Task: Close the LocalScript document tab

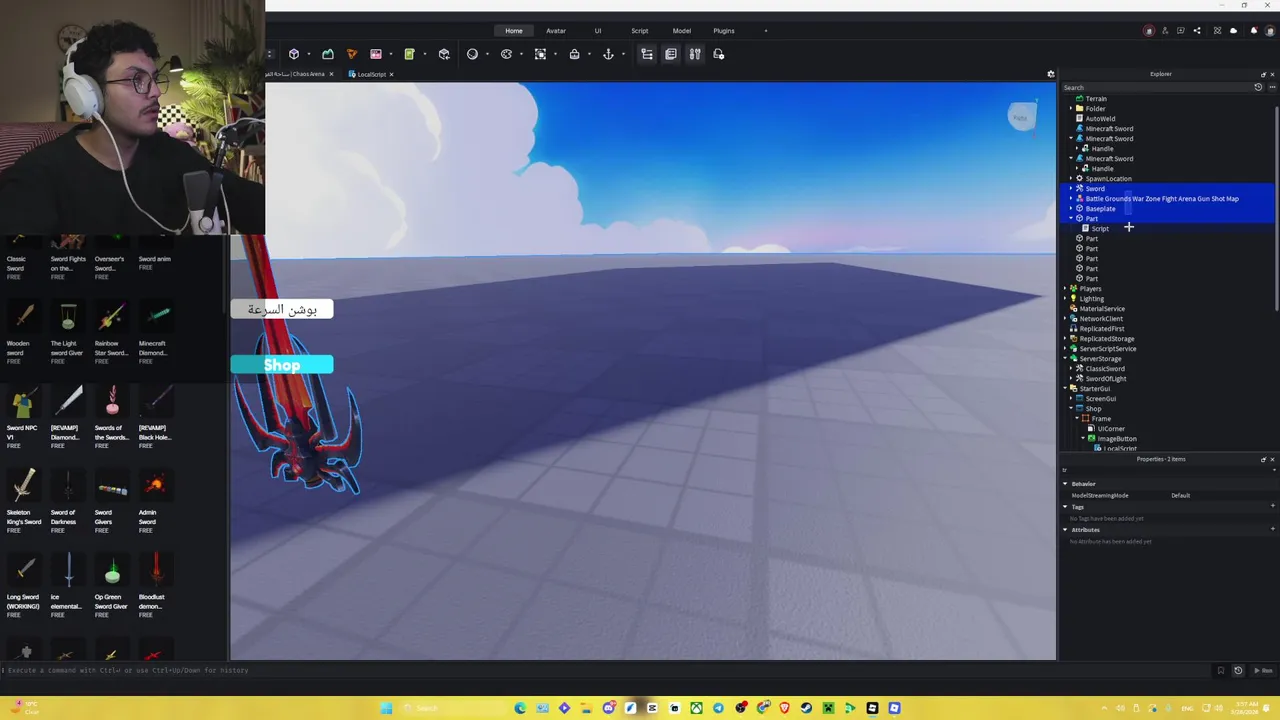Action: click(391, 74)
